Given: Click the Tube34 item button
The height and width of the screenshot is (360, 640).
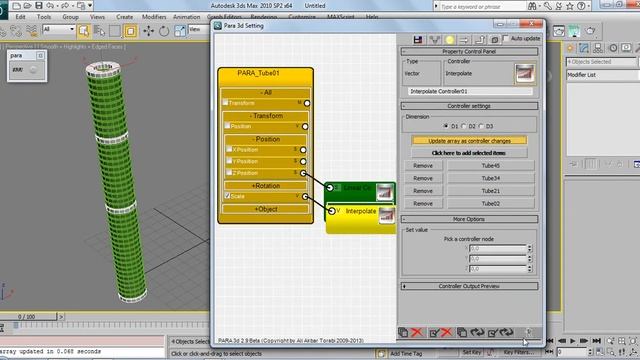Looking at the screenshot, I should pos(491,178).
